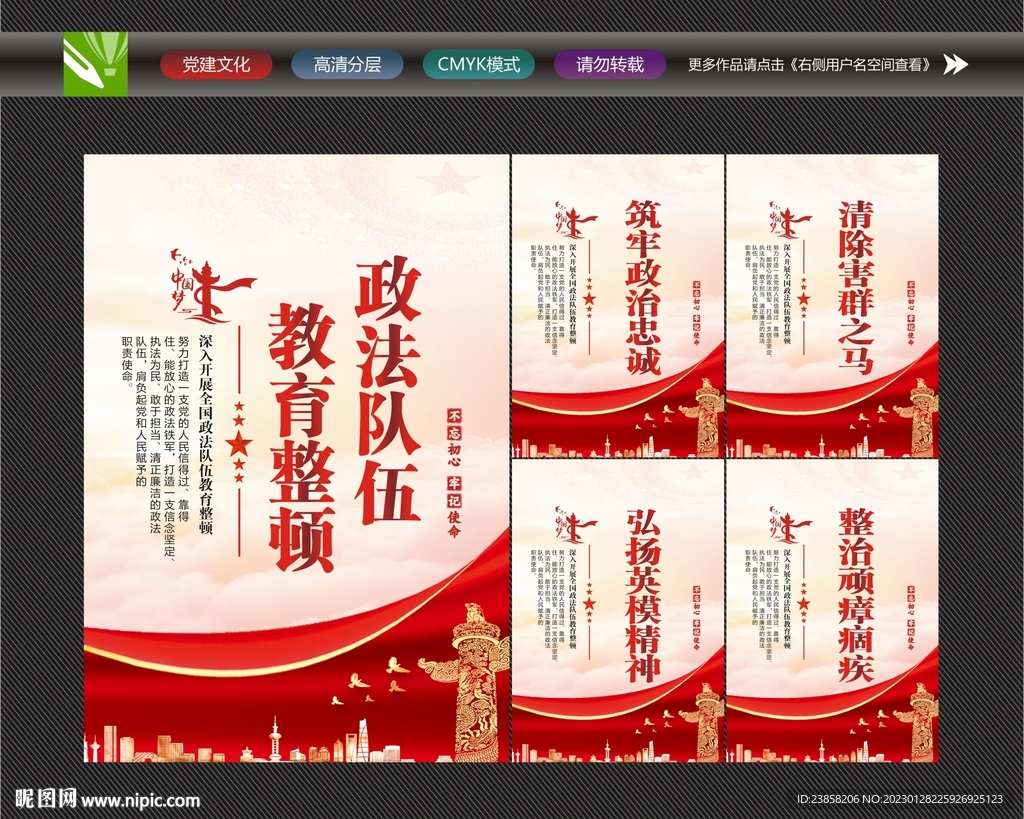Click the red 党建文化 pill button
Viewport: 1024px width, 819px height.
point(216,65)
